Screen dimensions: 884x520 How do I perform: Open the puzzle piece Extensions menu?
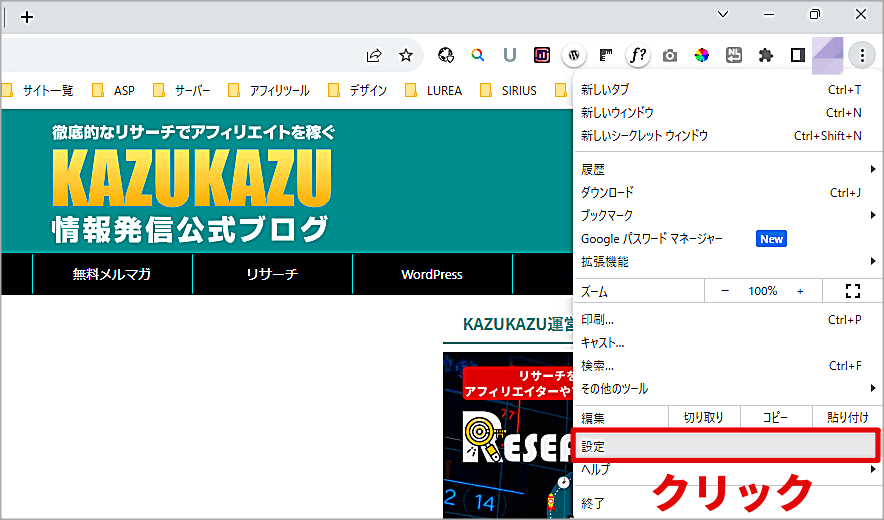766,55
